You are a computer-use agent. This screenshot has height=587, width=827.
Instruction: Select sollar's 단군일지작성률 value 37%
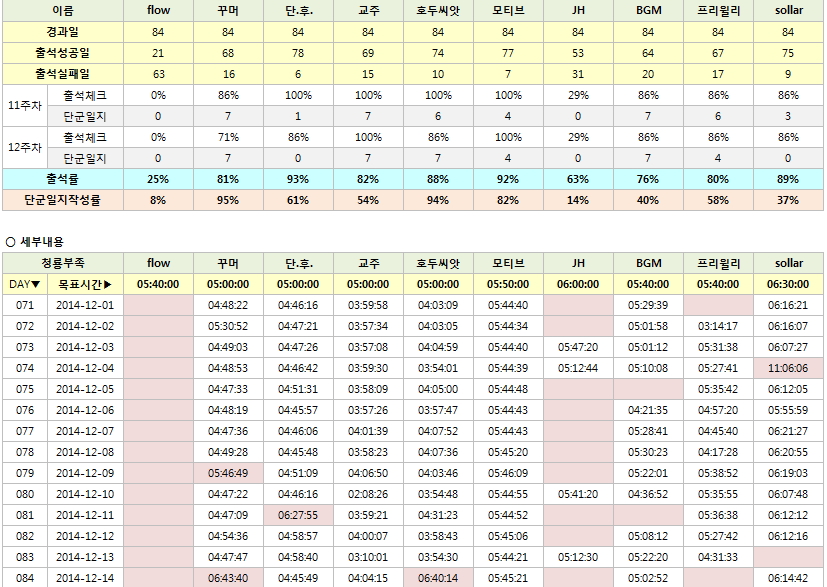(788, 200)
